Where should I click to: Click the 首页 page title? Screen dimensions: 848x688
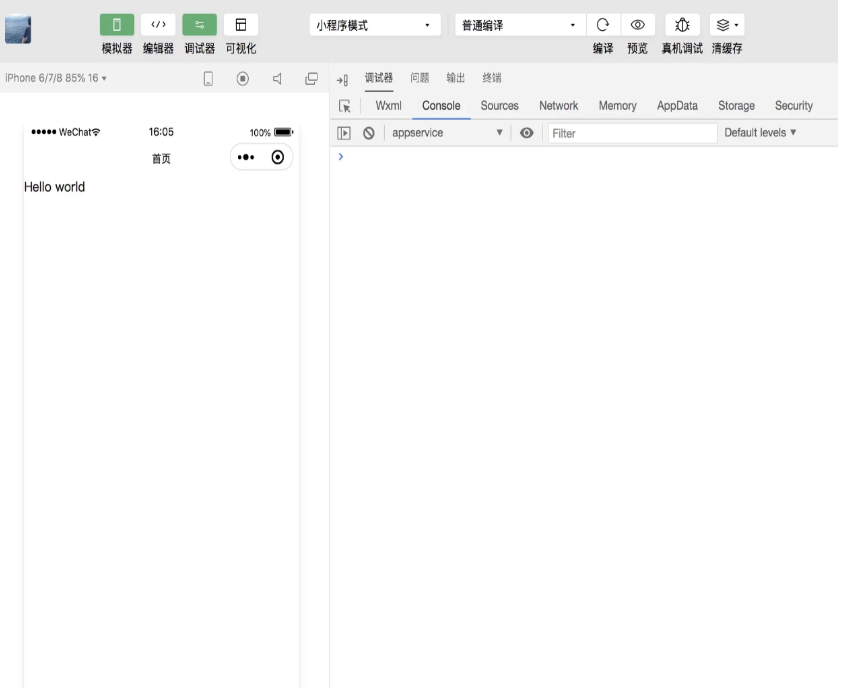161,158
